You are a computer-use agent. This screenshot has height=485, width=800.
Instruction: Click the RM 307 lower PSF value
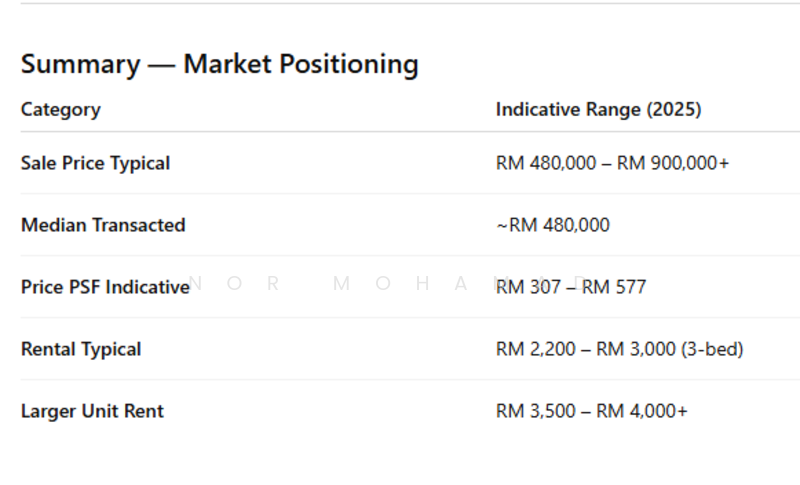[526, 287]
